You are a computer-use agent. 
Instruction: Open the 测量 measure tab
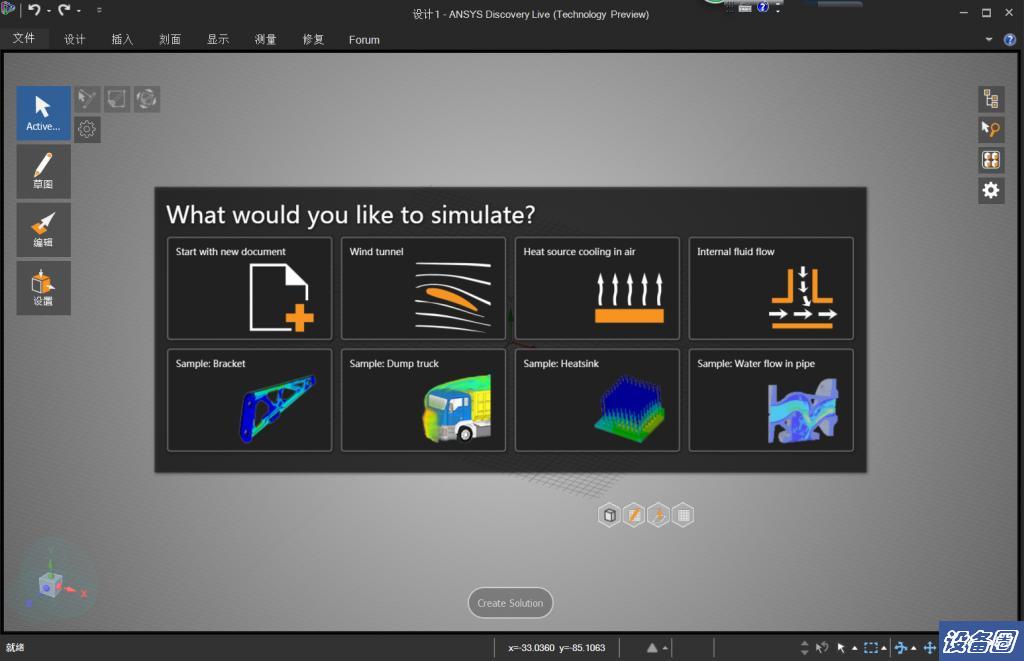coord(265,39)
